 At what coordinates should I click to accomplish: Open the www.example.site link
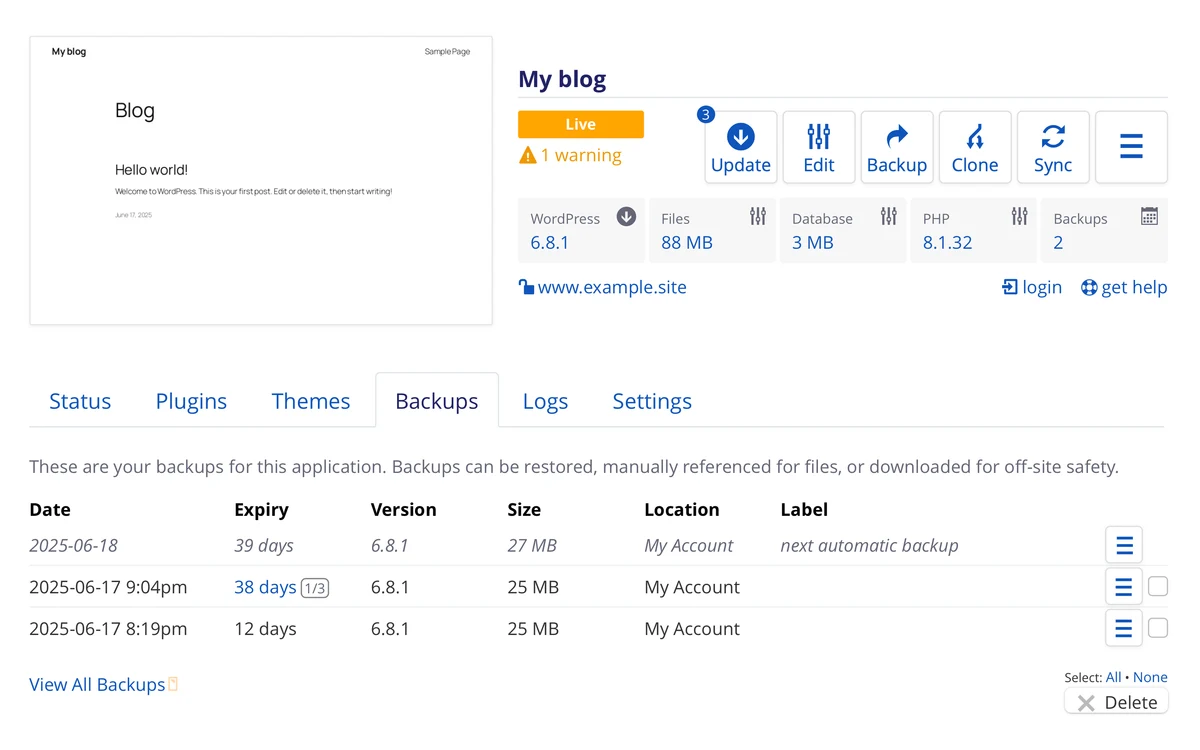point(612,287)
